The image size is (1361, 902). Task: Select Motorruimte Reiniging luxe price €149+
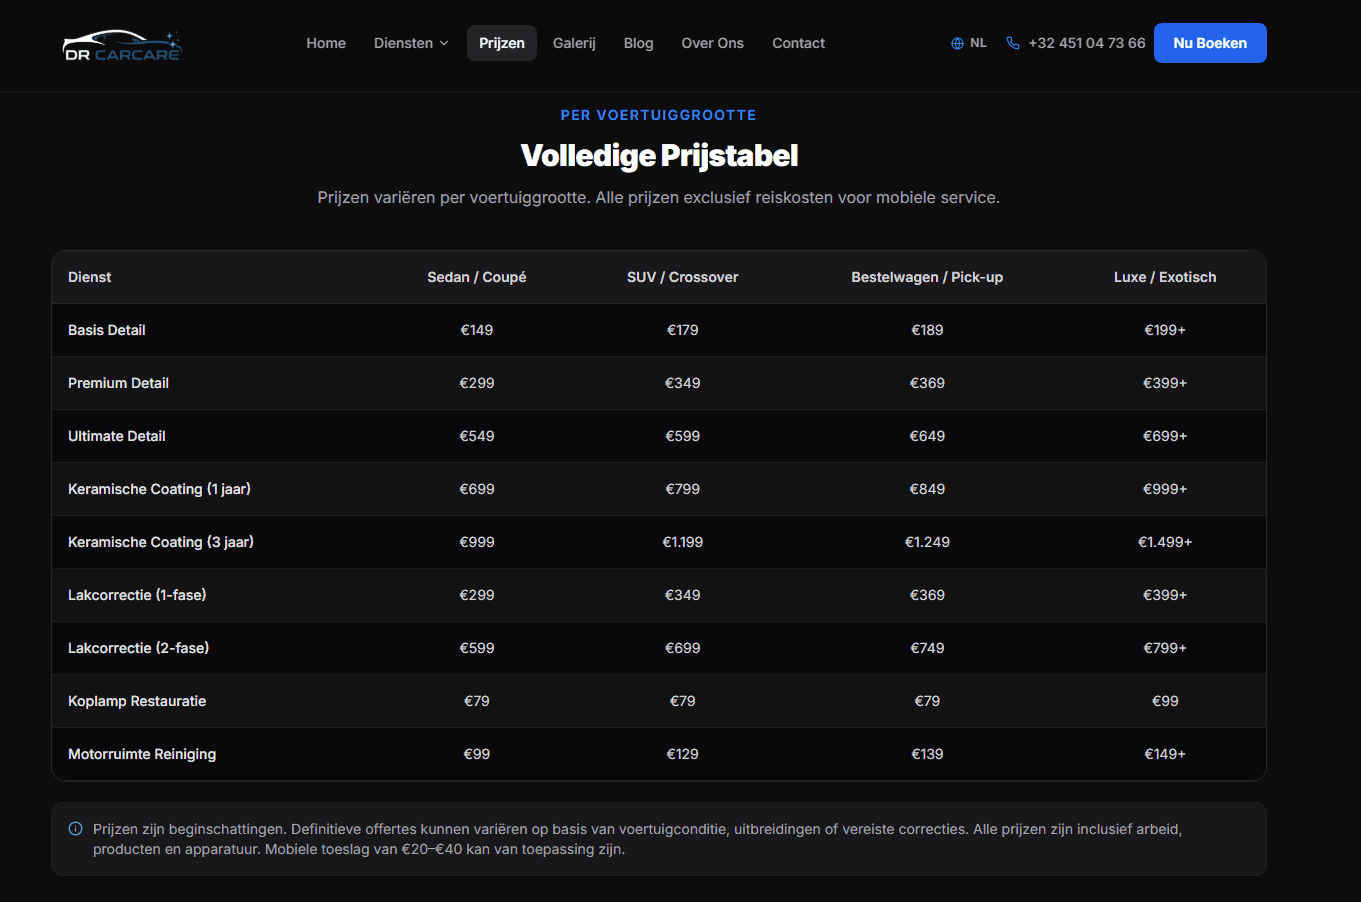(x=1165, y=754)
